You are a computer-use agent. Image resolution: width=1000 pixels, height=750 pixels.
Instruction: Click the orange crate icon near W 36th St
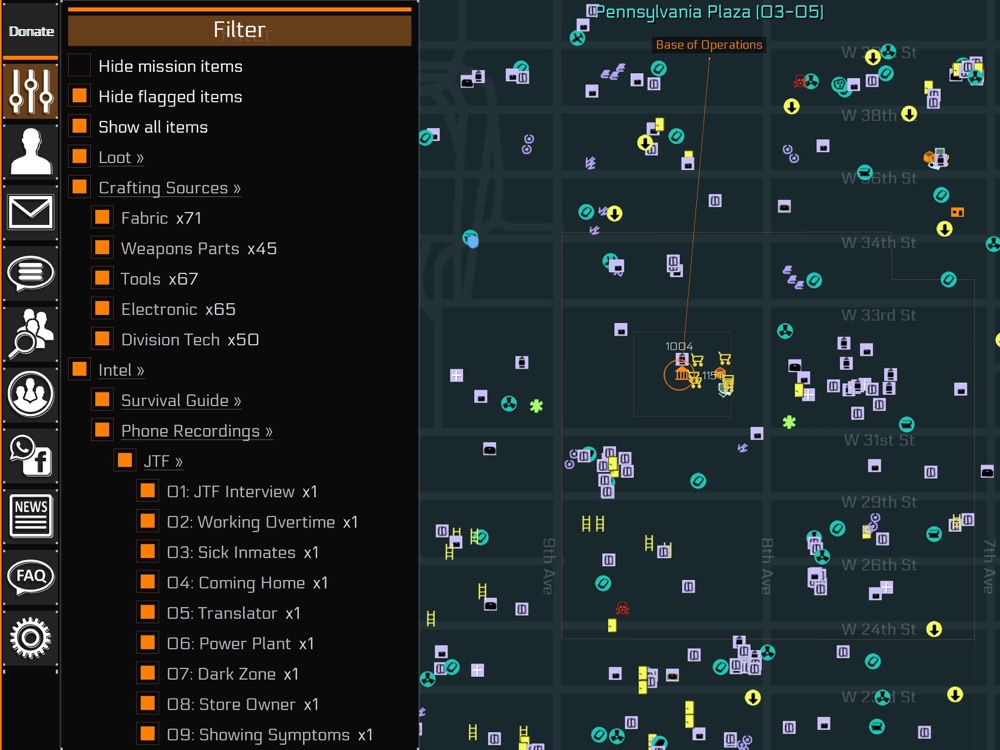(x=930, y=157)
